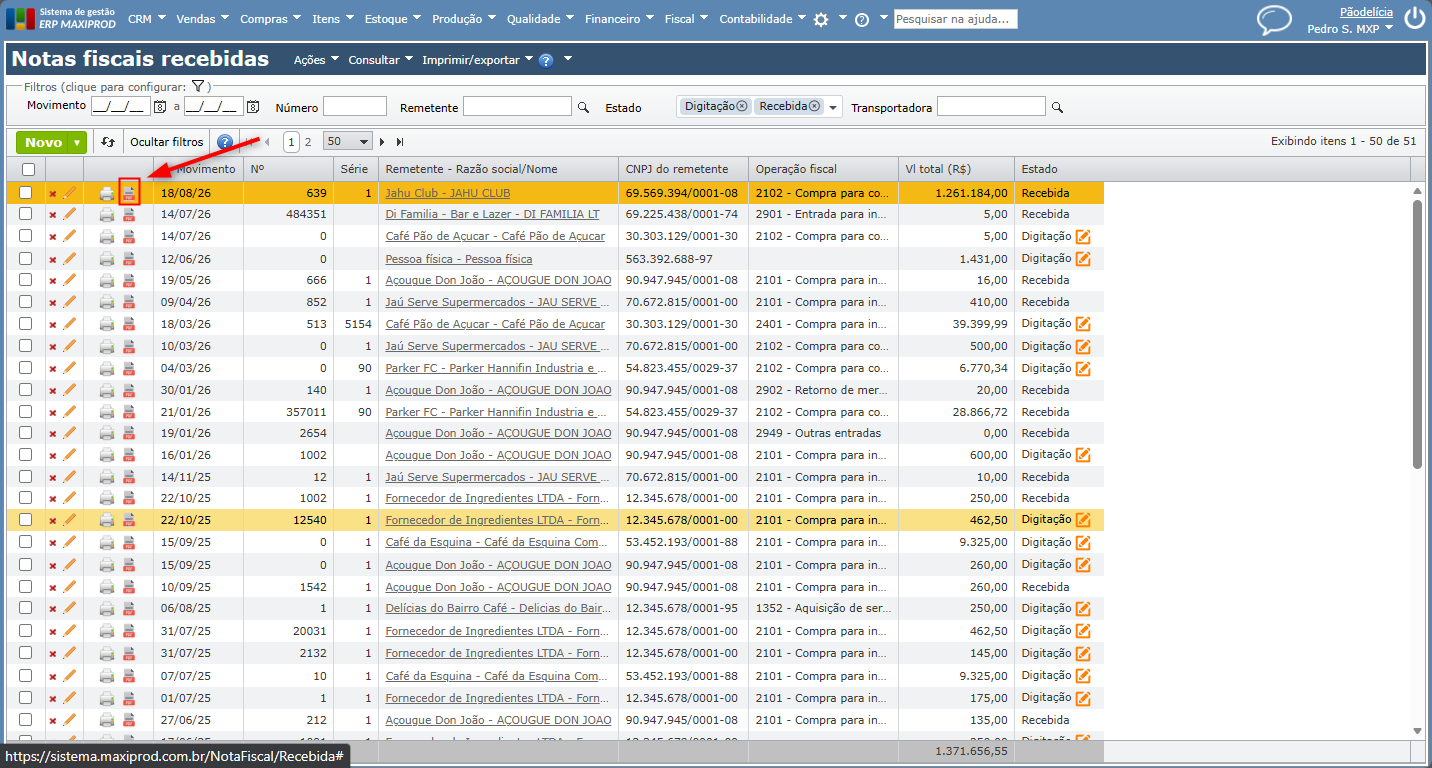Delete the Pessoa física invoice row
This screenshot has width=1432, height=768.
coord(53,259)
